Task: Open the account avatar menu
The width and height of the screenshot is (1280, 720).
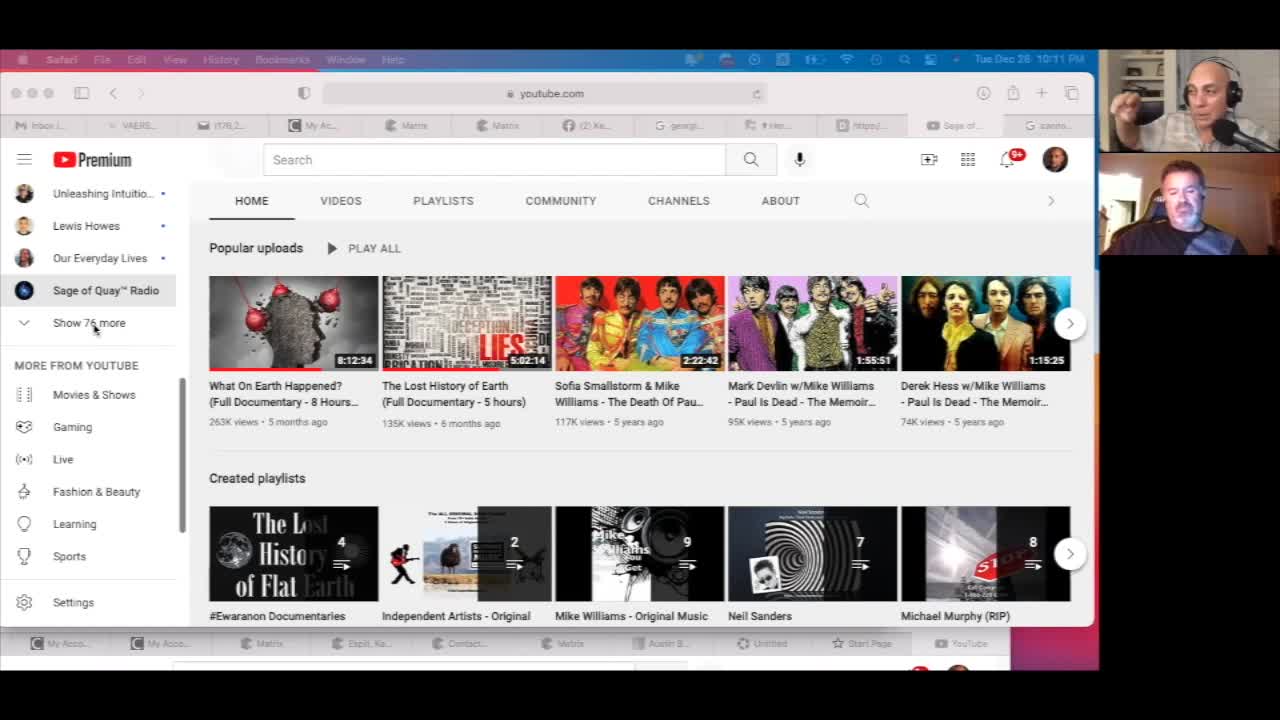Action: (1055, 160)
